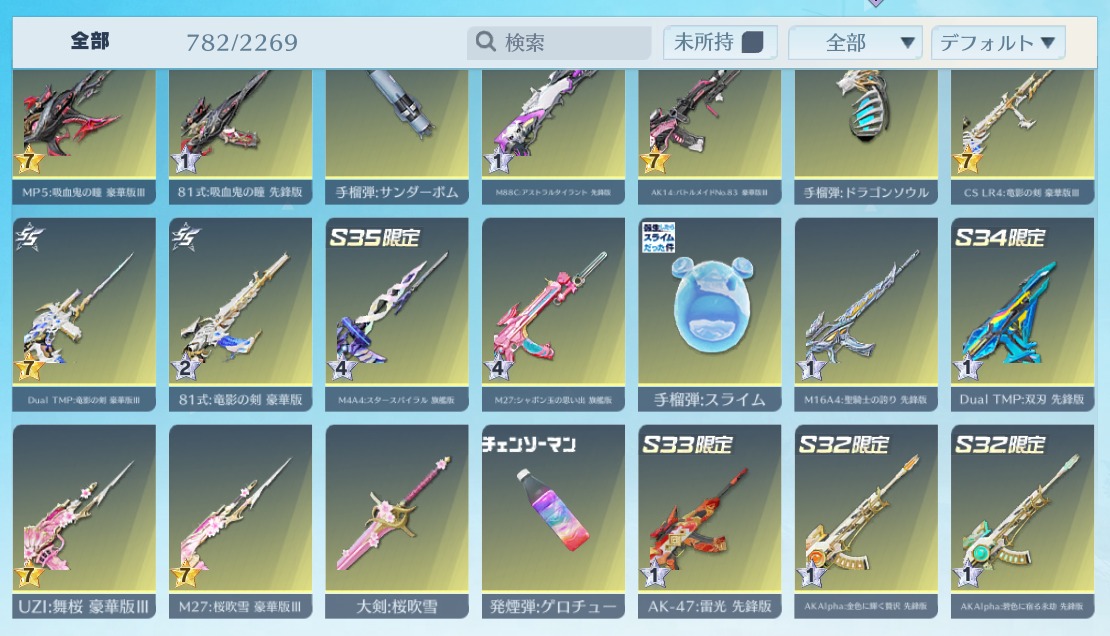Expand the デフォルト sort dropdown
The image size is (1110, 636).
pyautogui.click(x=998, y=42)
